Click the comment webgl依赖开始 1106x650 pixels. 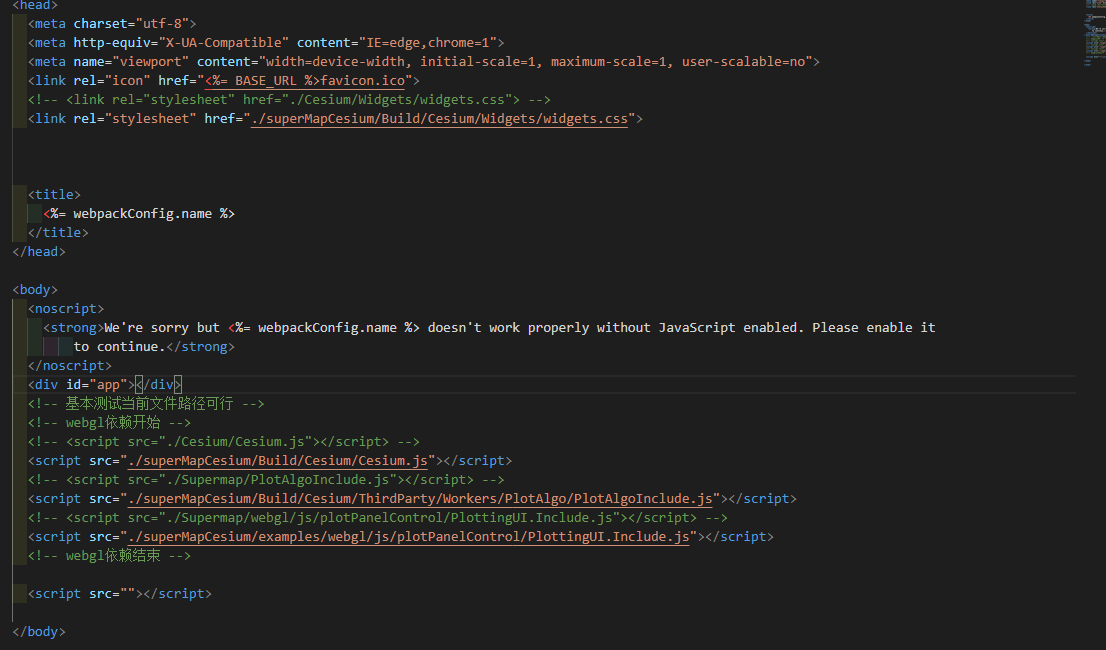109,423
